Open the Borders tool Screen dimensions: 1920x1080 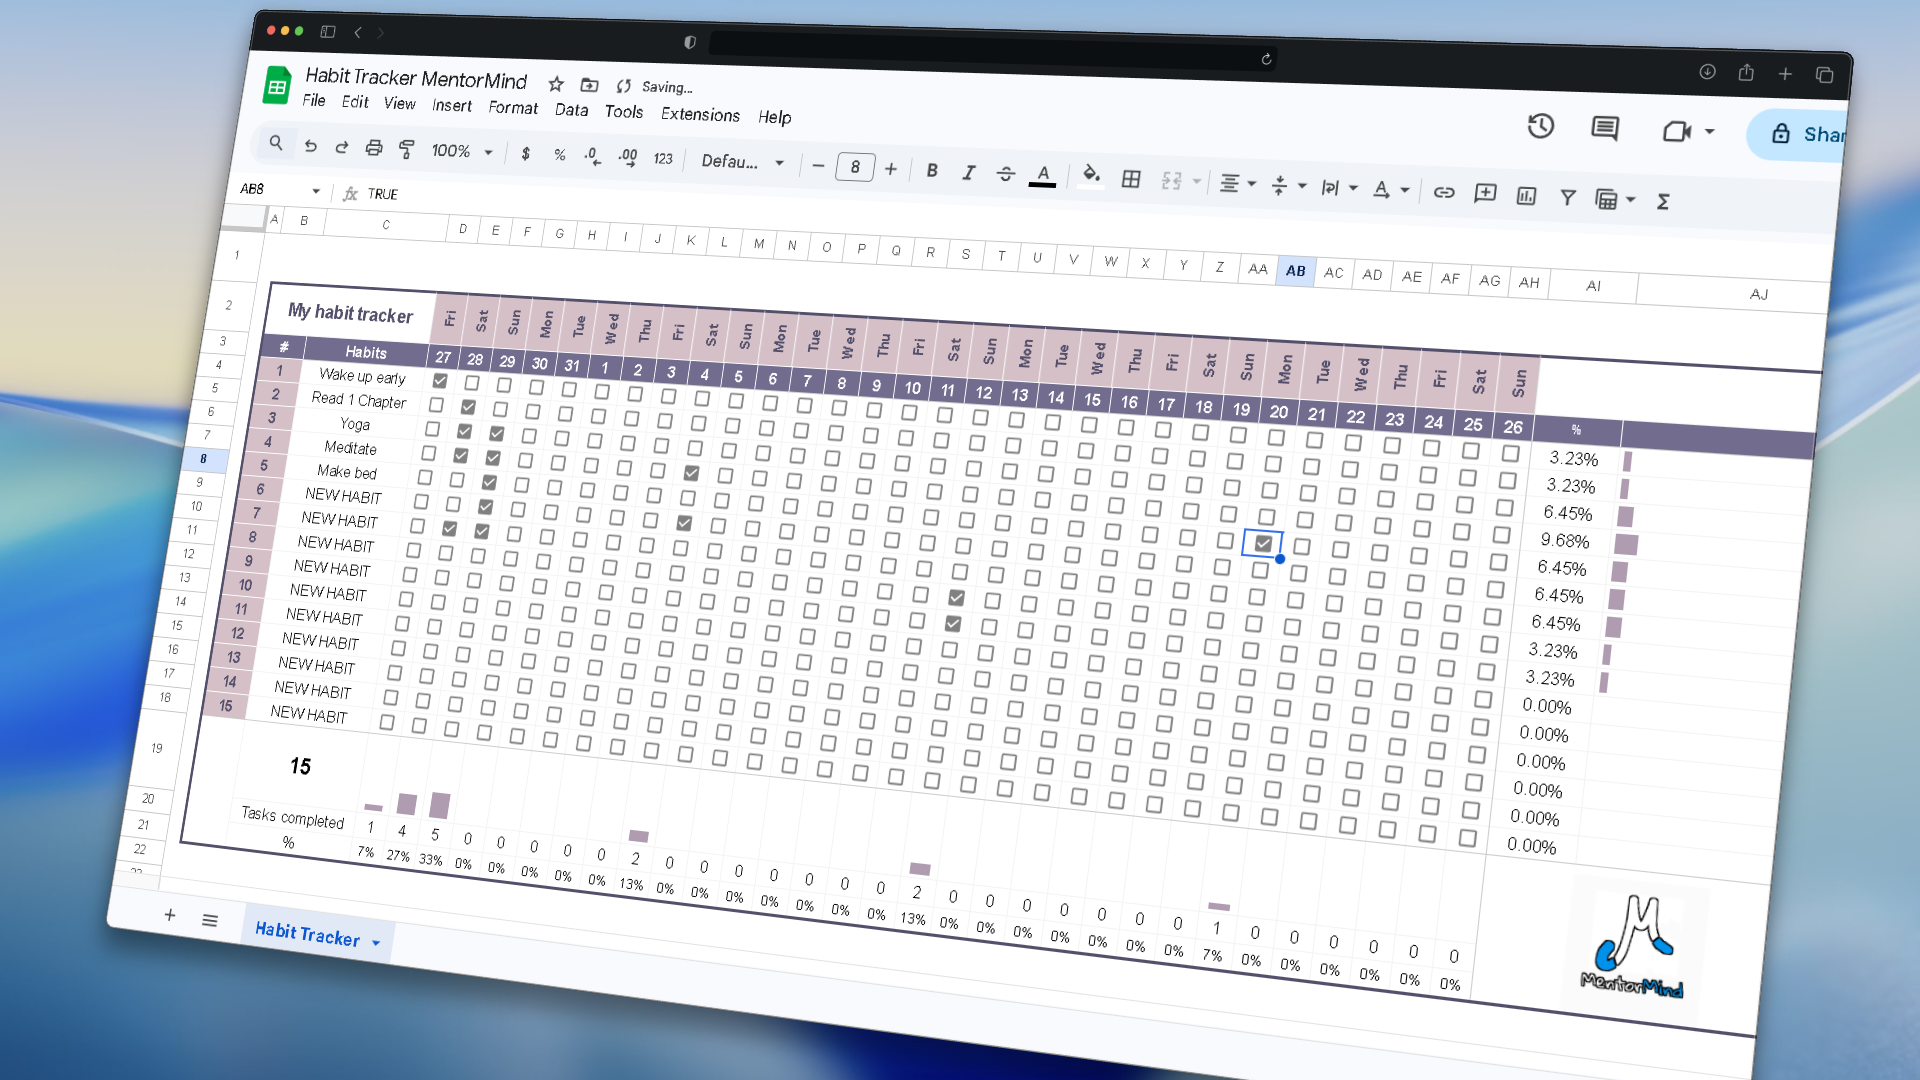1131,179
